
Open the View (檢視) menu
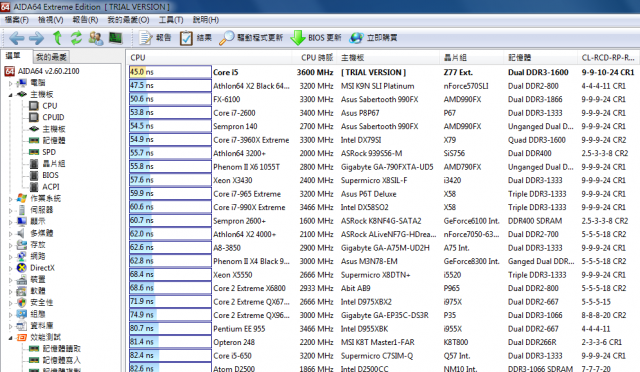51,20
